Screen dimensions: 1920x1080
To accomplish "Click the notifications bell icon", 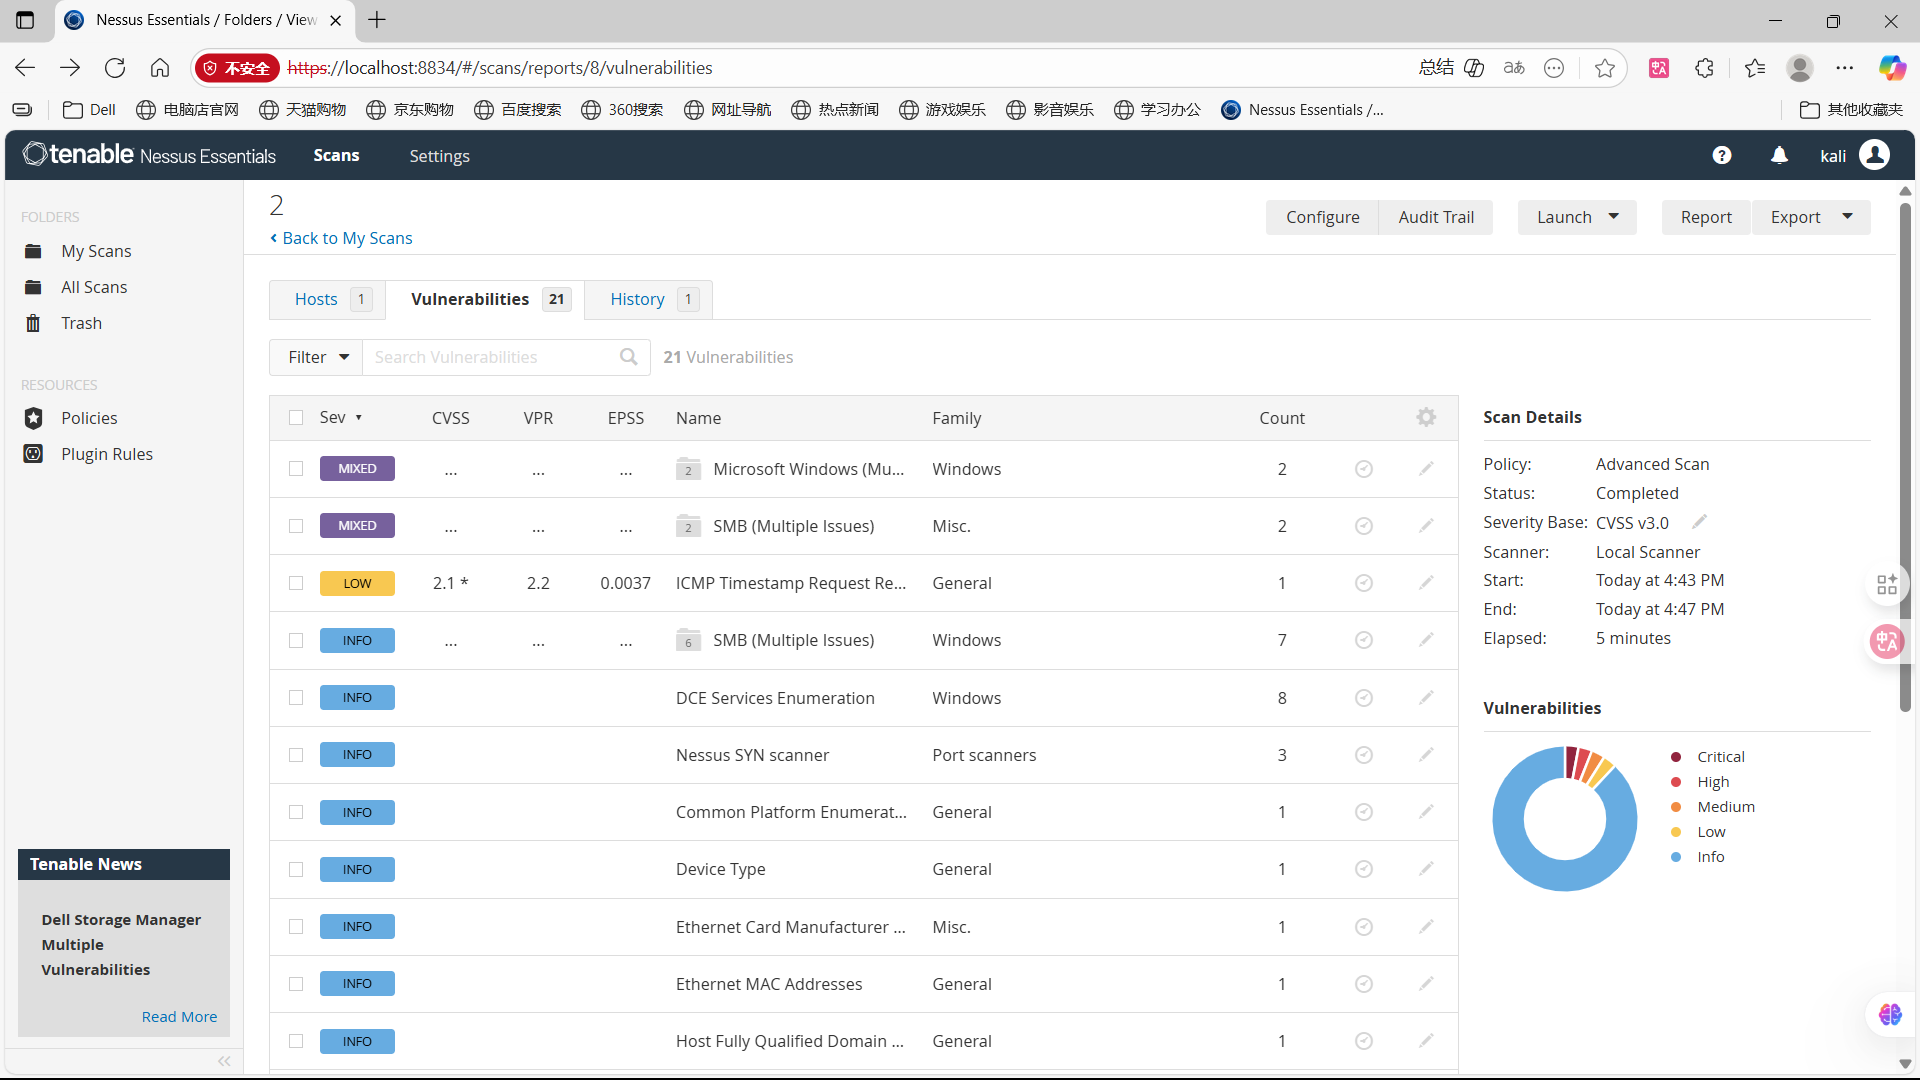I will click(1779, 155).
